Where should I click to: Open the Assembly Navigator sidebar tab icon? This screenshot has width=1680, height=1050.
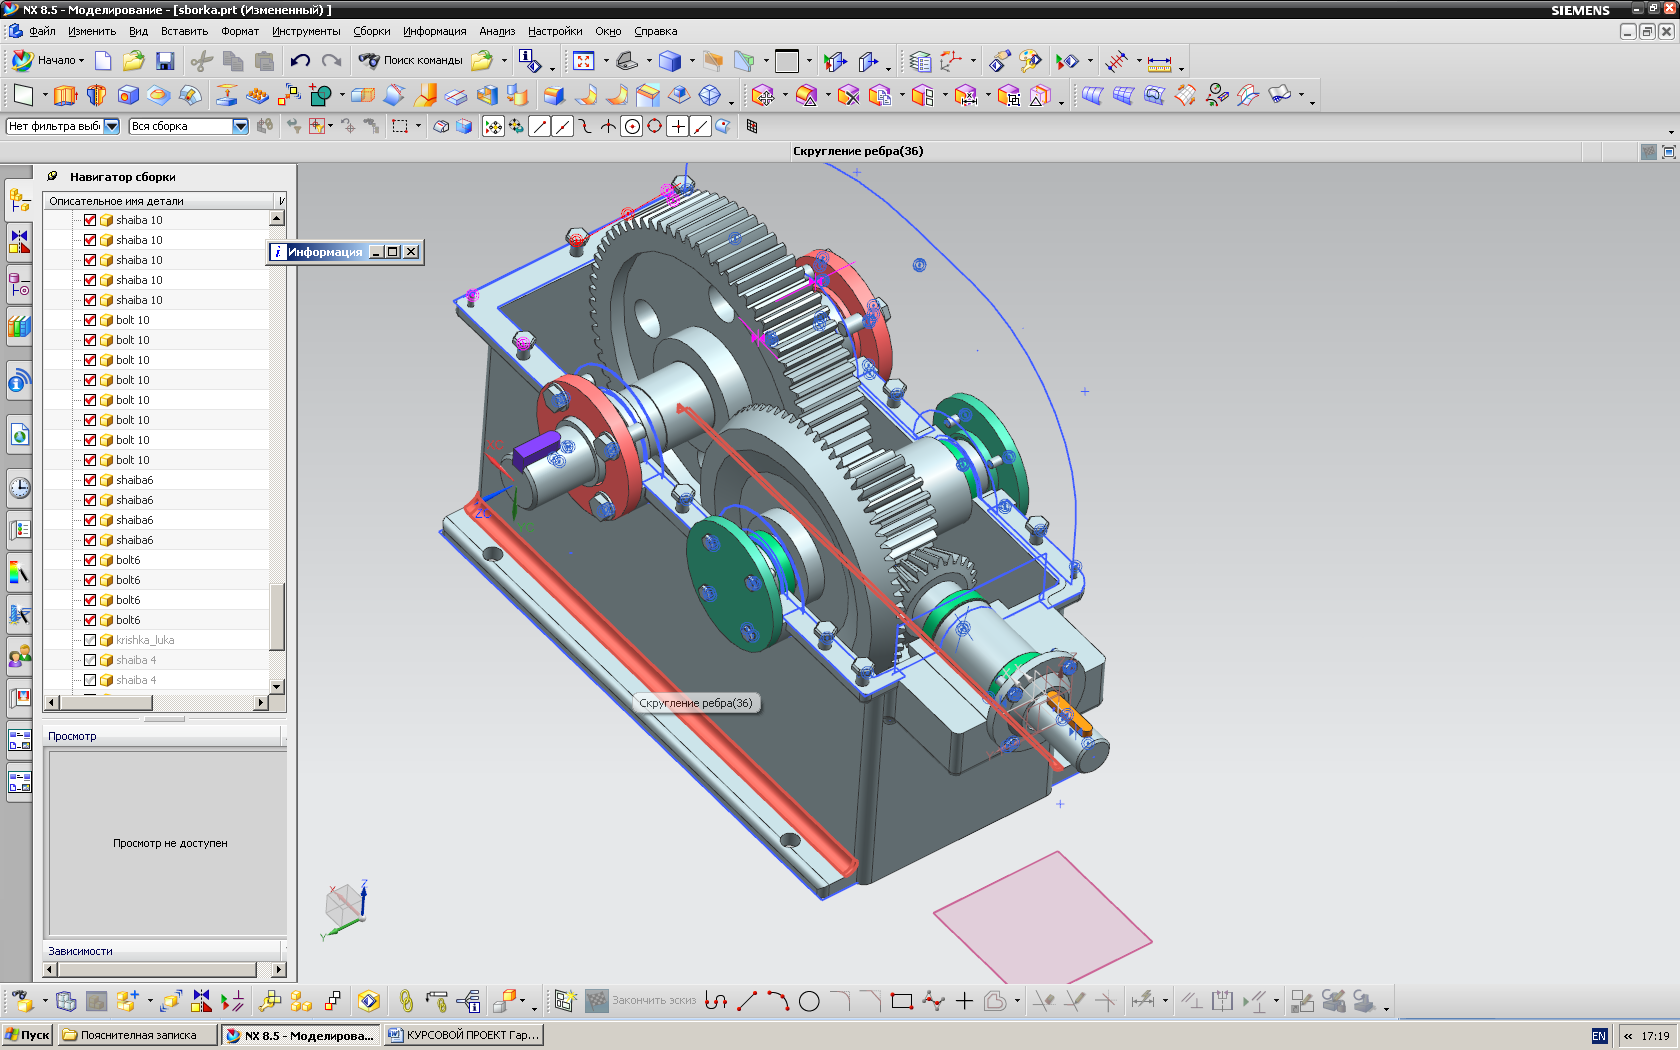(x=19, y=200)
